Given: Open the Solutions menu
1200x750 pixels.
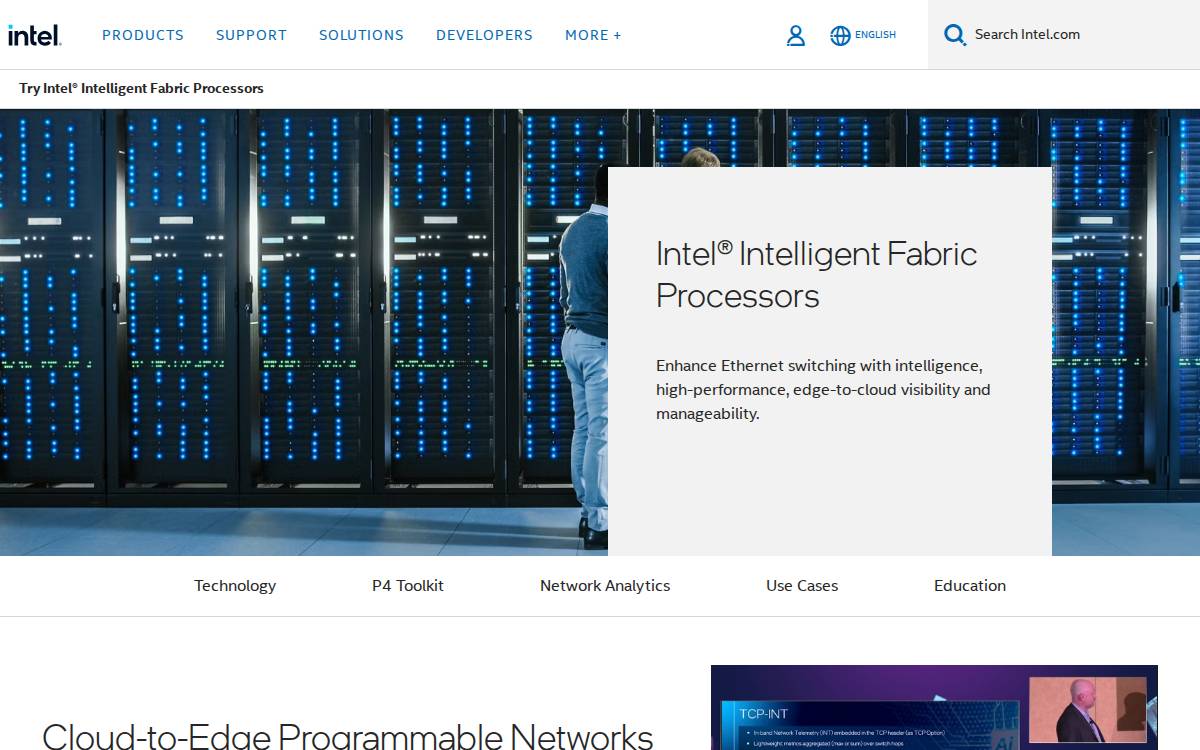Looking at the screenshot, I should point(361,35).
